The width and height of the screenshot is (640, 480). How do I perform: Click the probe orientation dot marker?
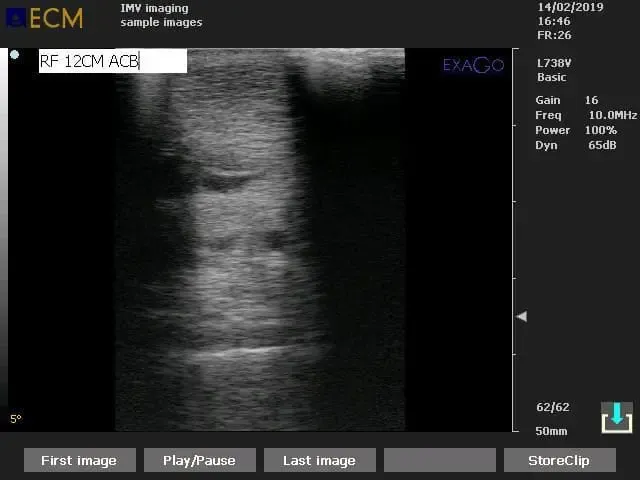coord(15,55)
